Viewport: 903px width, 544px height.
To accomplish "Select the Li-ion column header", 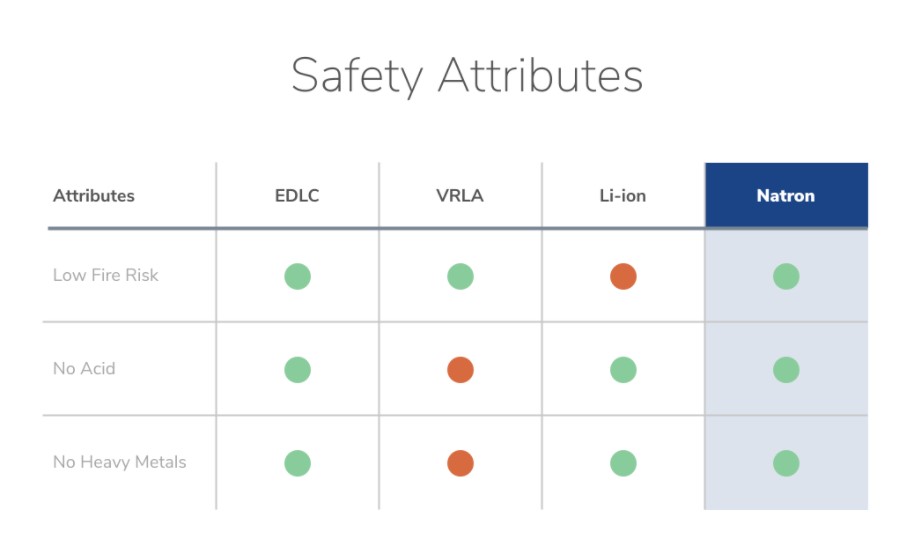I will click(622, 195).
